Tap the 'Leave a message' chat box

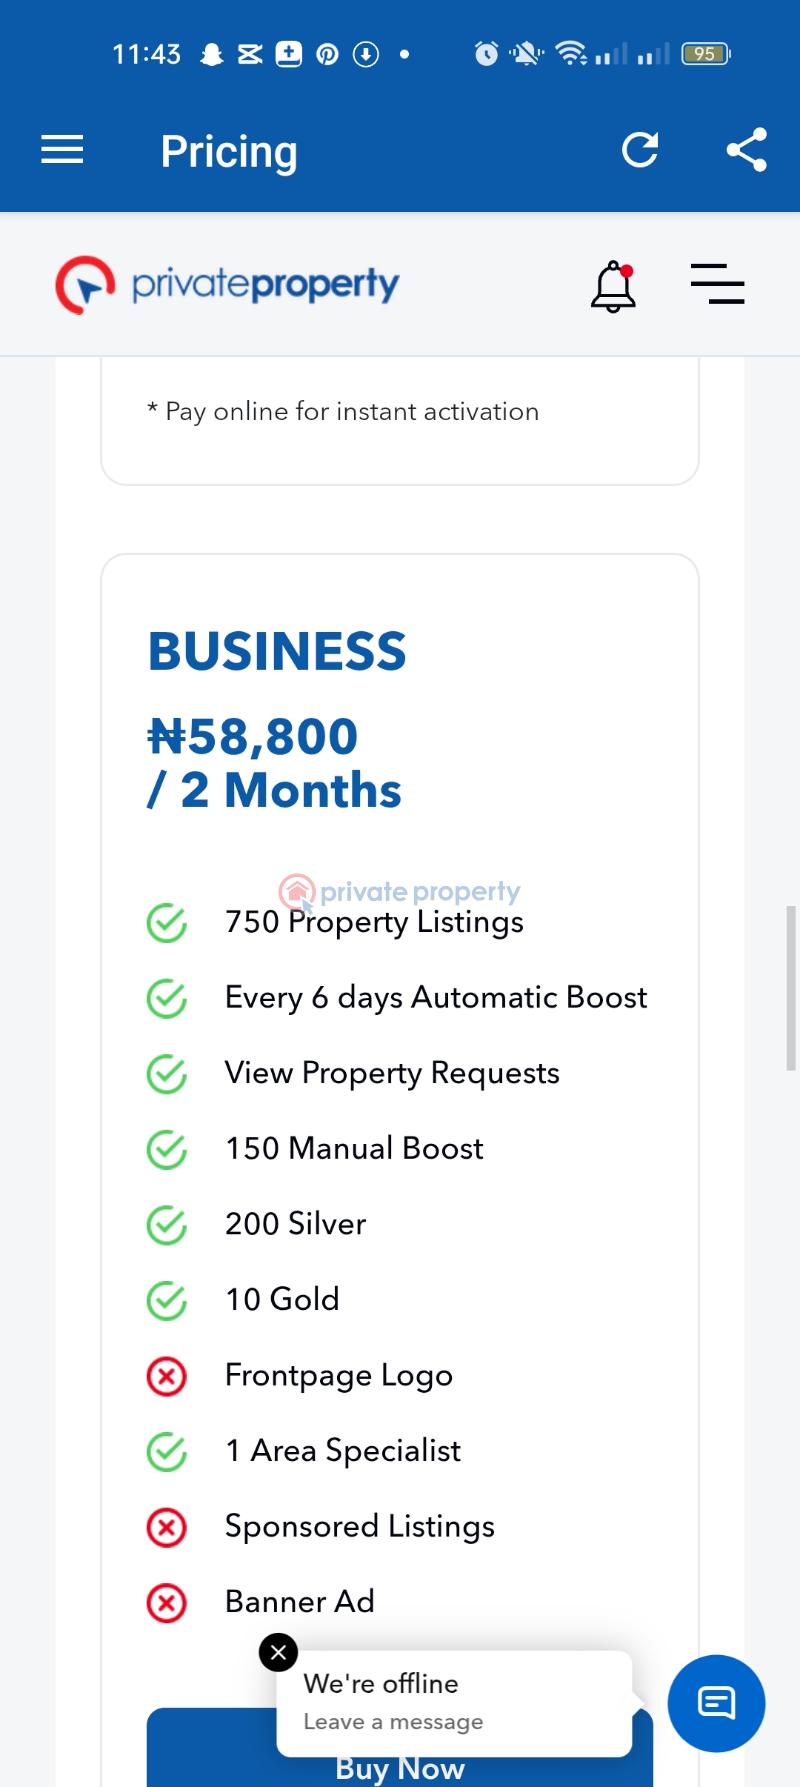click(x=454, y=1703)
